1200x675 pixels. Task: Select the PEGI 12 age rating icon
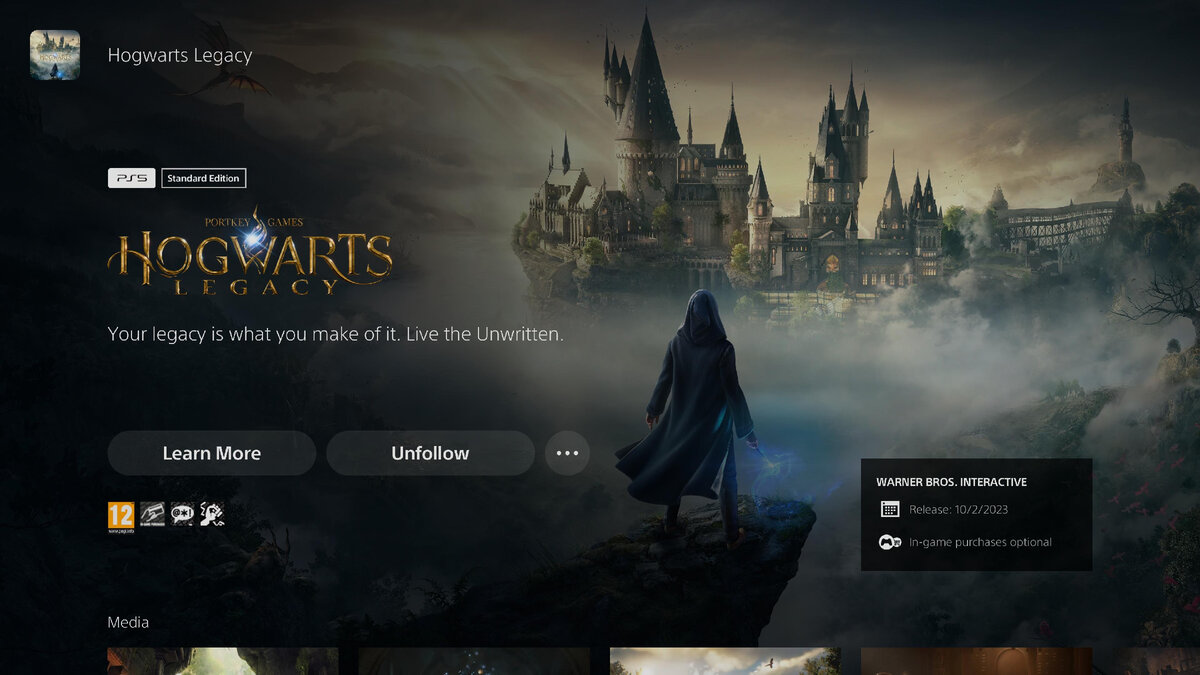pos(121,516)
